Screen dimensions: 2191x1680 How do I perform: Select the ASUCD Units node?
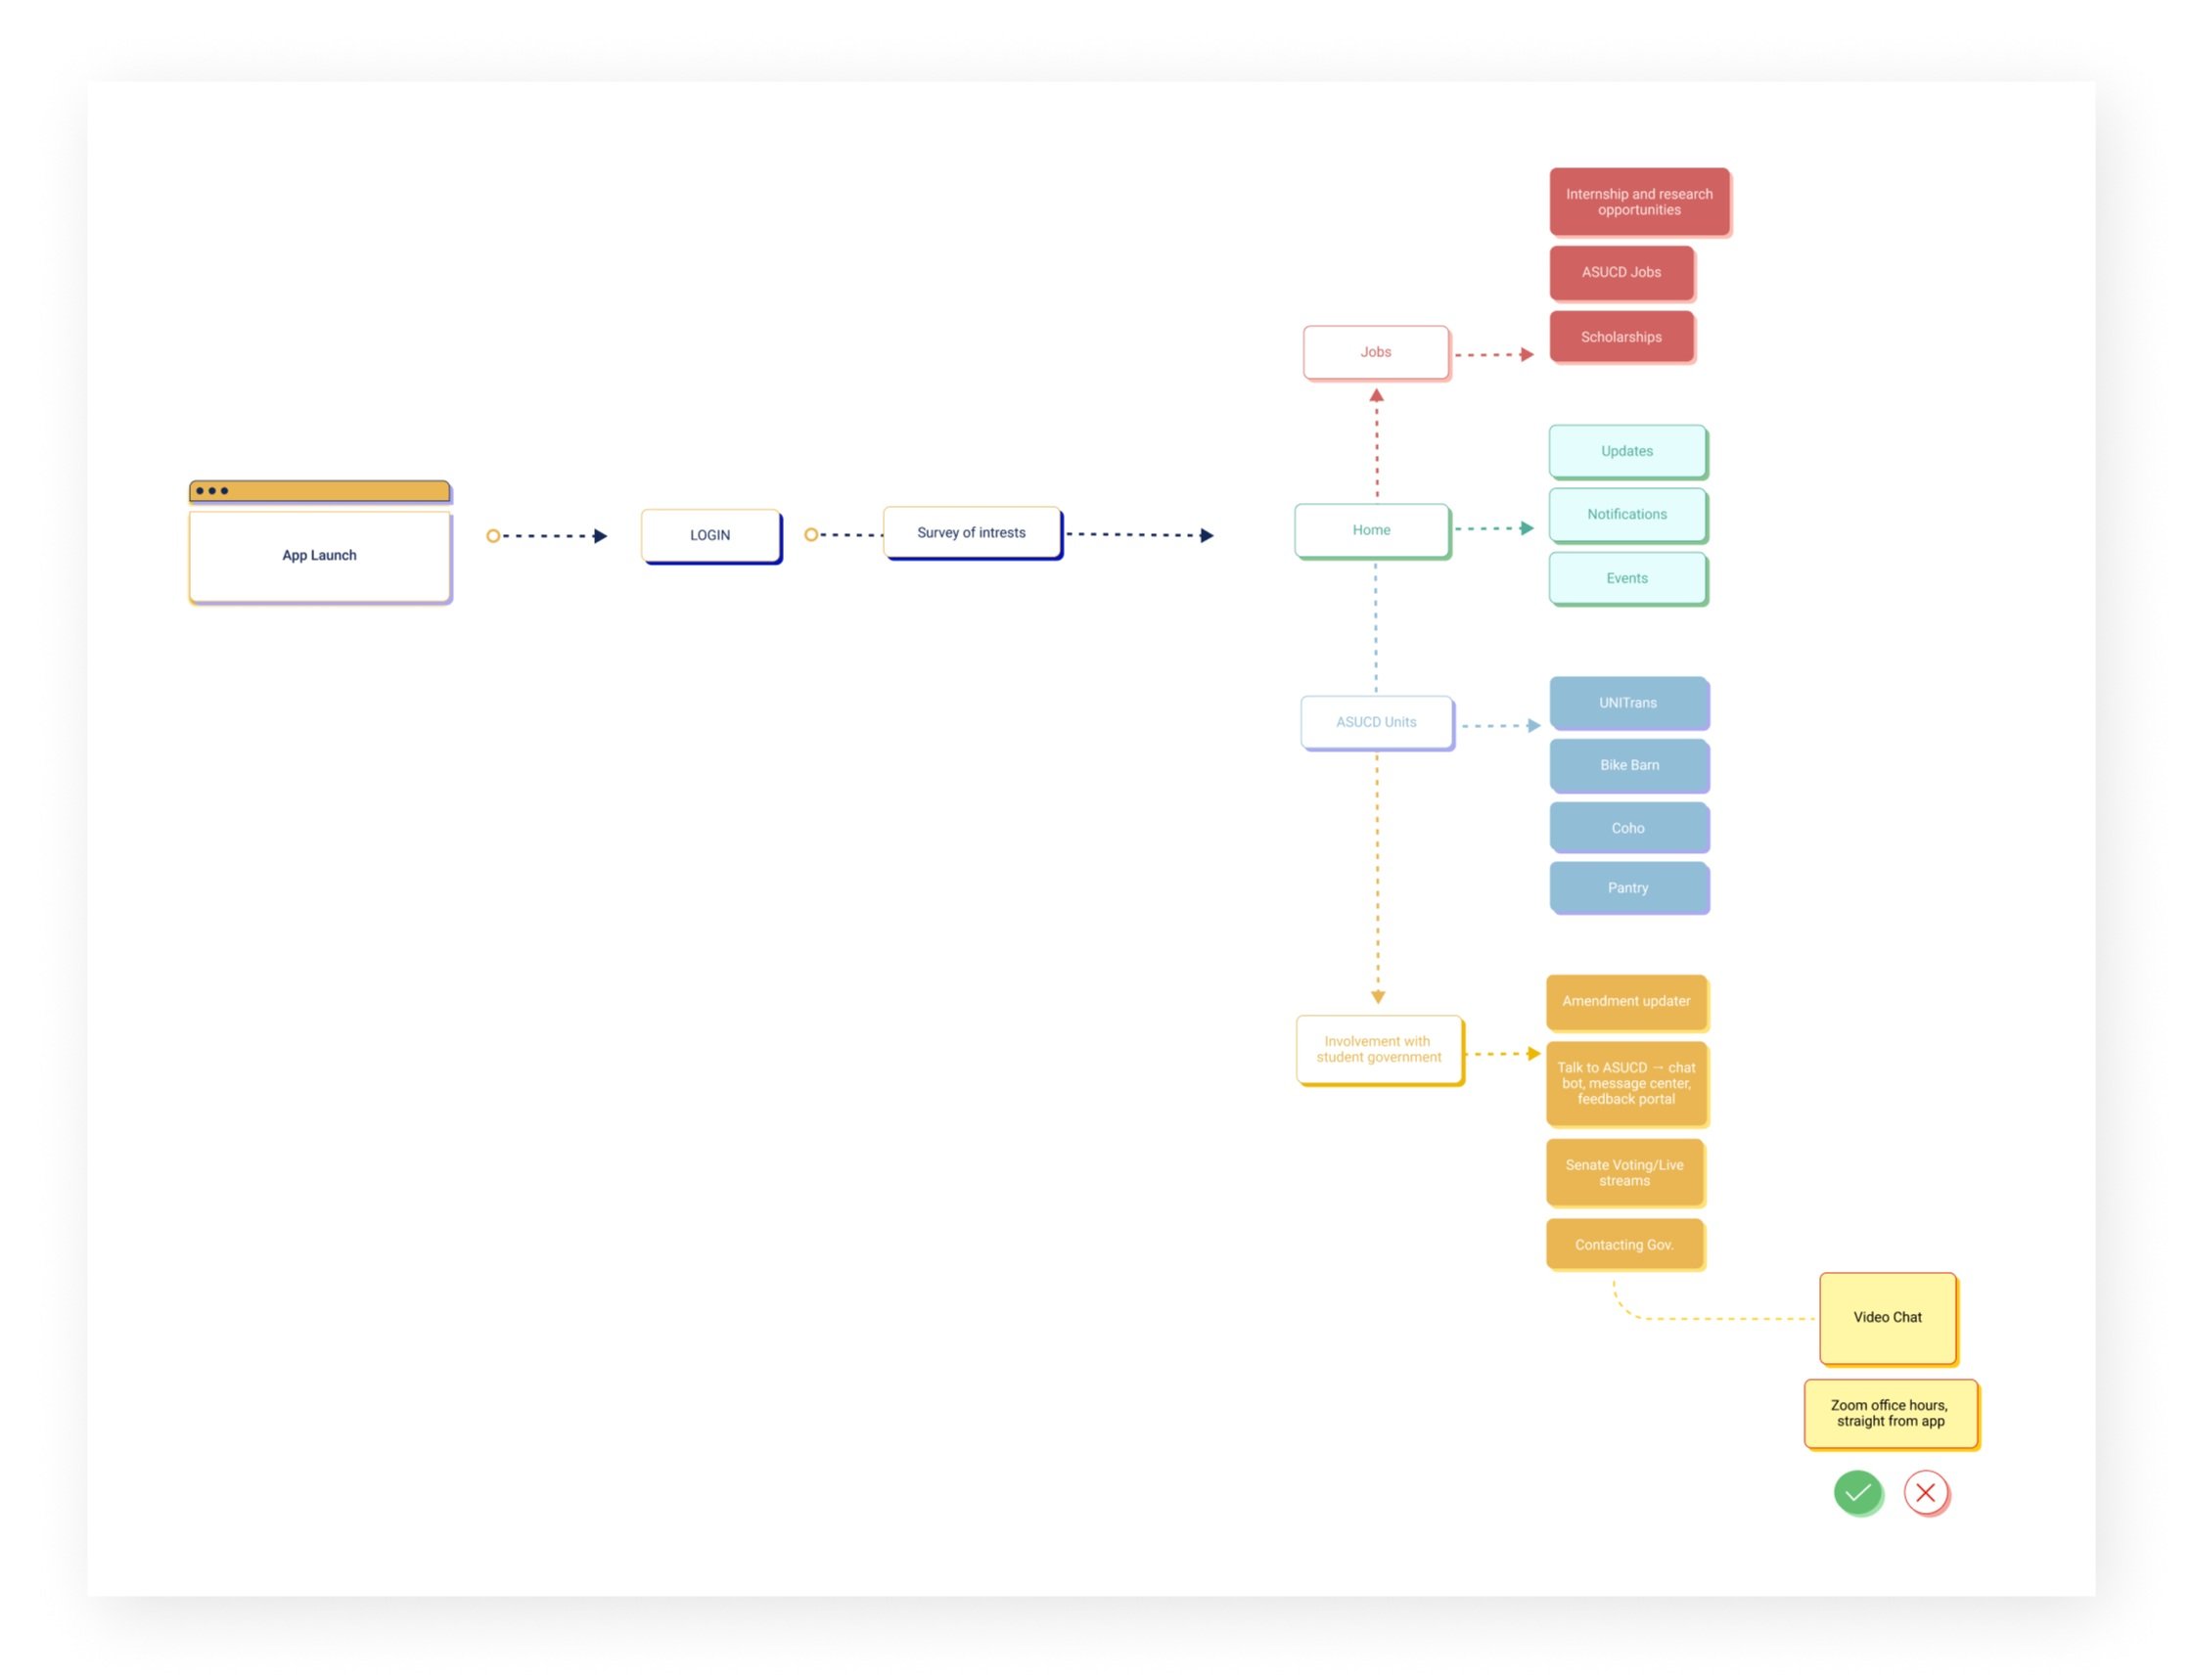(1376, 721)
